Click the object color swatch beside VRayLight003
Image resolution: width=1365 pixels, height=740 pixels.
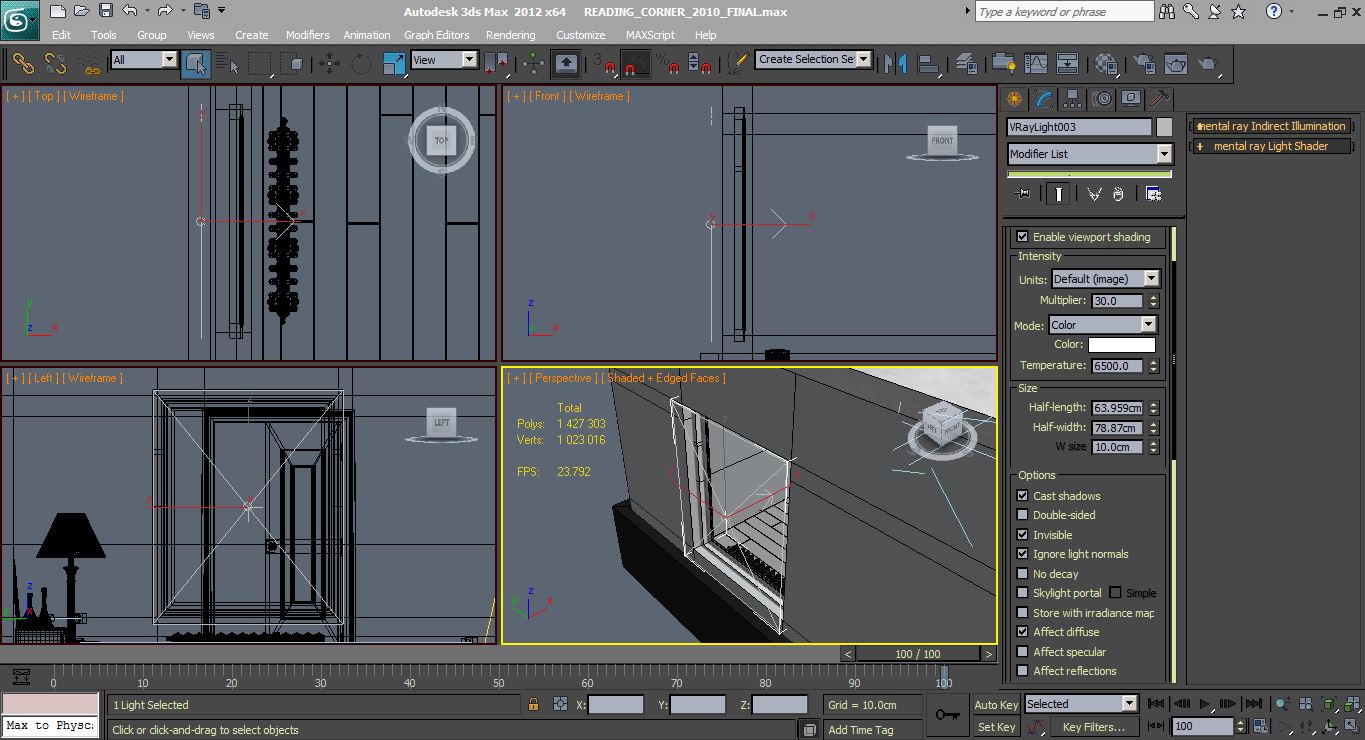click(1164, 127)
